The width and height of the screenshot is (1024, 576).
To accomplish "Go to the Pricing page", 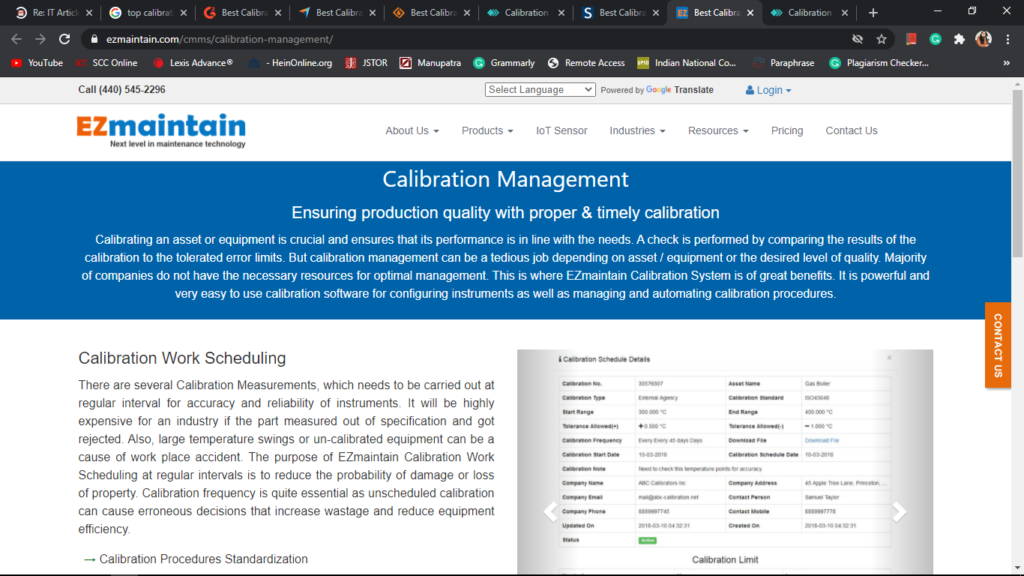I will [x=787, y=131].
